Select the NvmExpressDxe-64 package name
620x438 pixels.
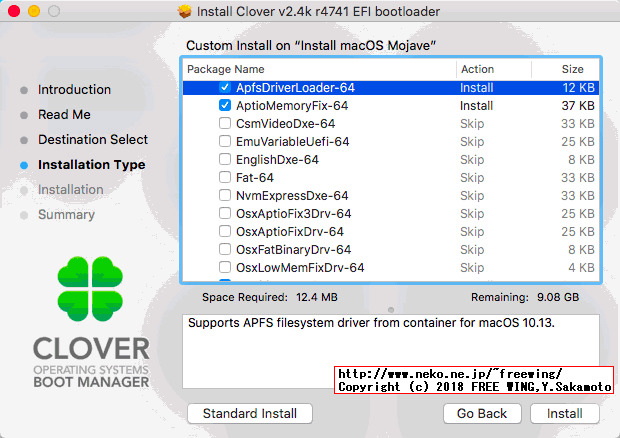[292, 196]
